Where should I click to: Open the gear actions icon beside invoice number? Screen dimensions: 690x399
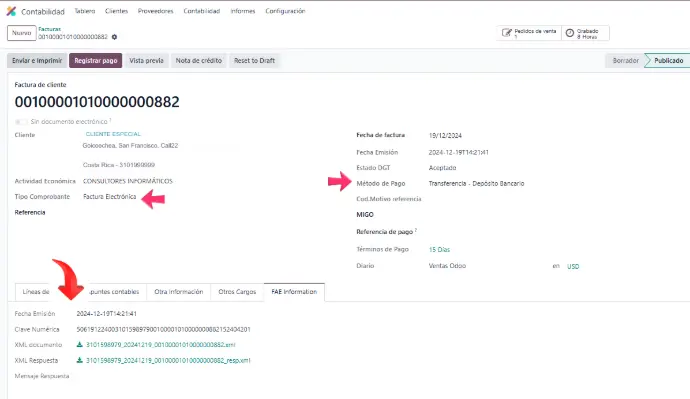[x=114, y=37]
